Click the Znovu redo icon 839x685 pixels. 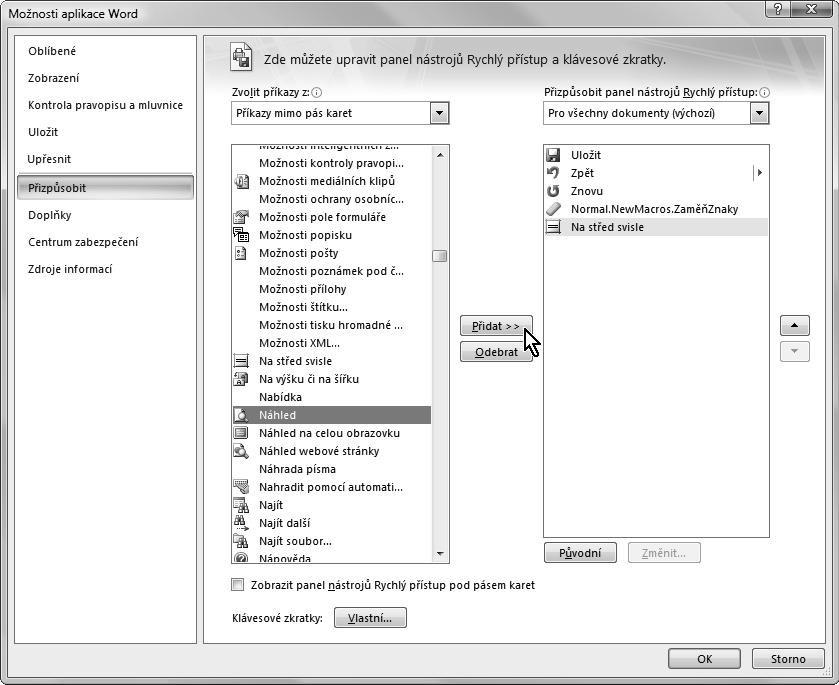(553, 191)
